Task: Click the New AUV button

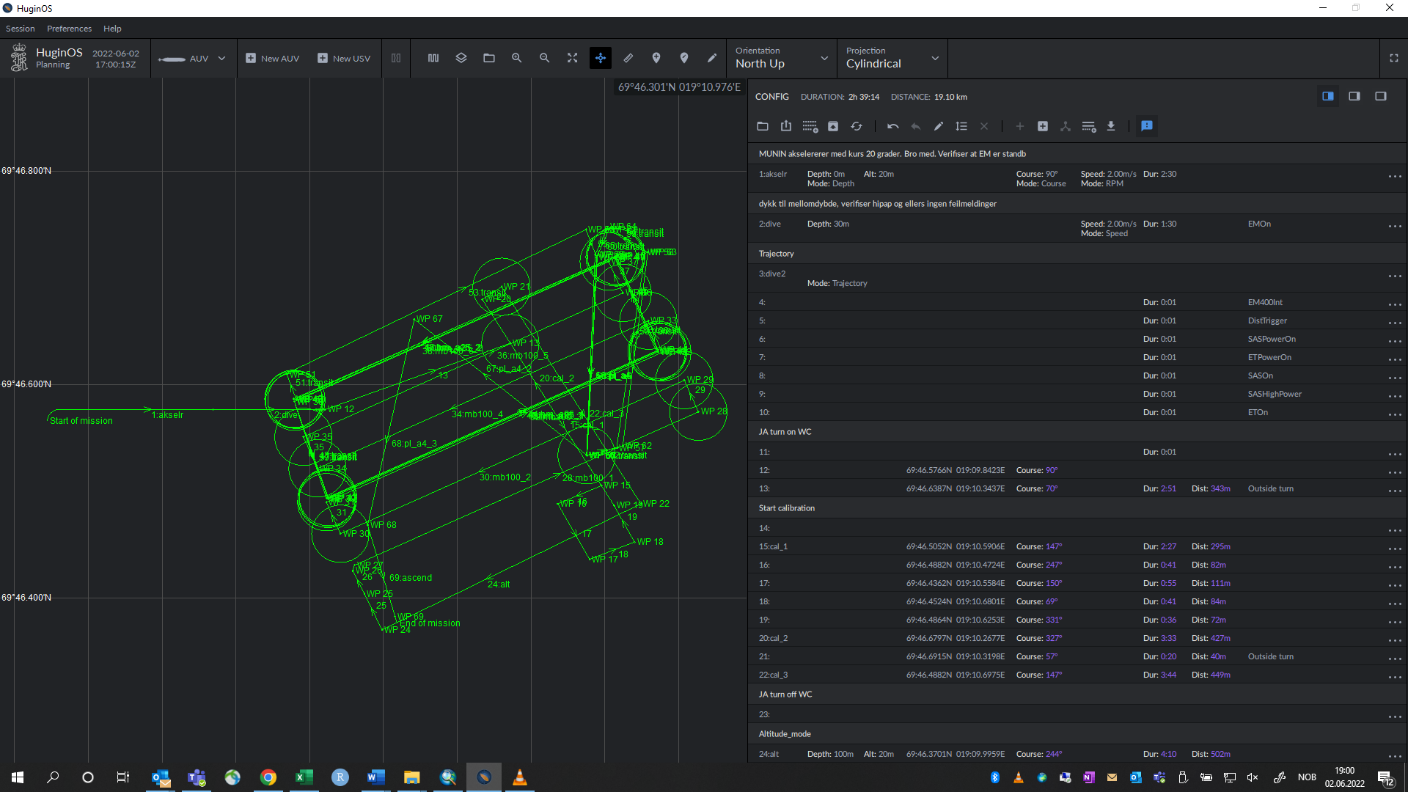Action: (x=272, y=58)
